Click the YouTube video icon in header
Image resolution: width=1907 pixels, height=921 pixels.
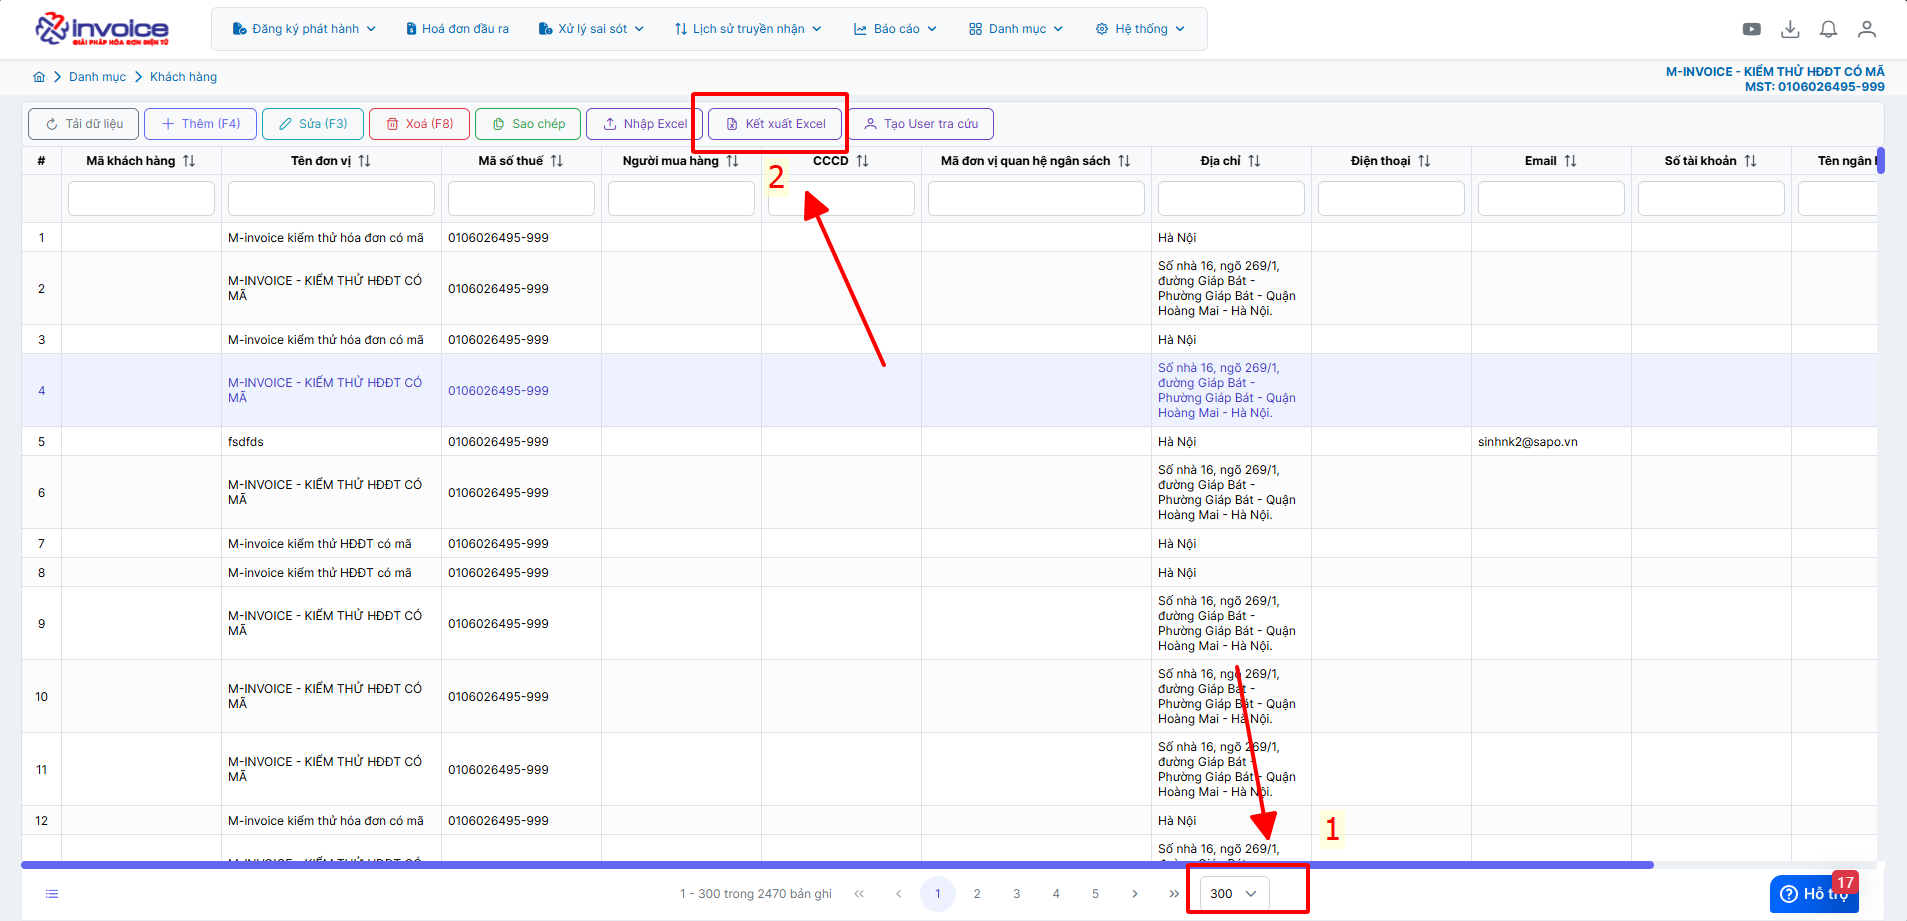click(x=1751, y=29)
